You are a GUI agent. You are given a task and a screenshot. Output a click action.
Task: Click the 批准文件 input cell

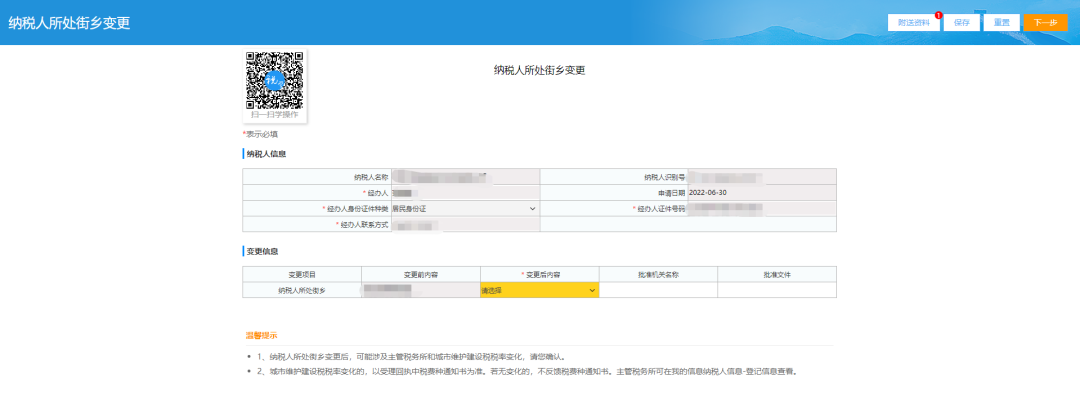[x=777, y=290]
